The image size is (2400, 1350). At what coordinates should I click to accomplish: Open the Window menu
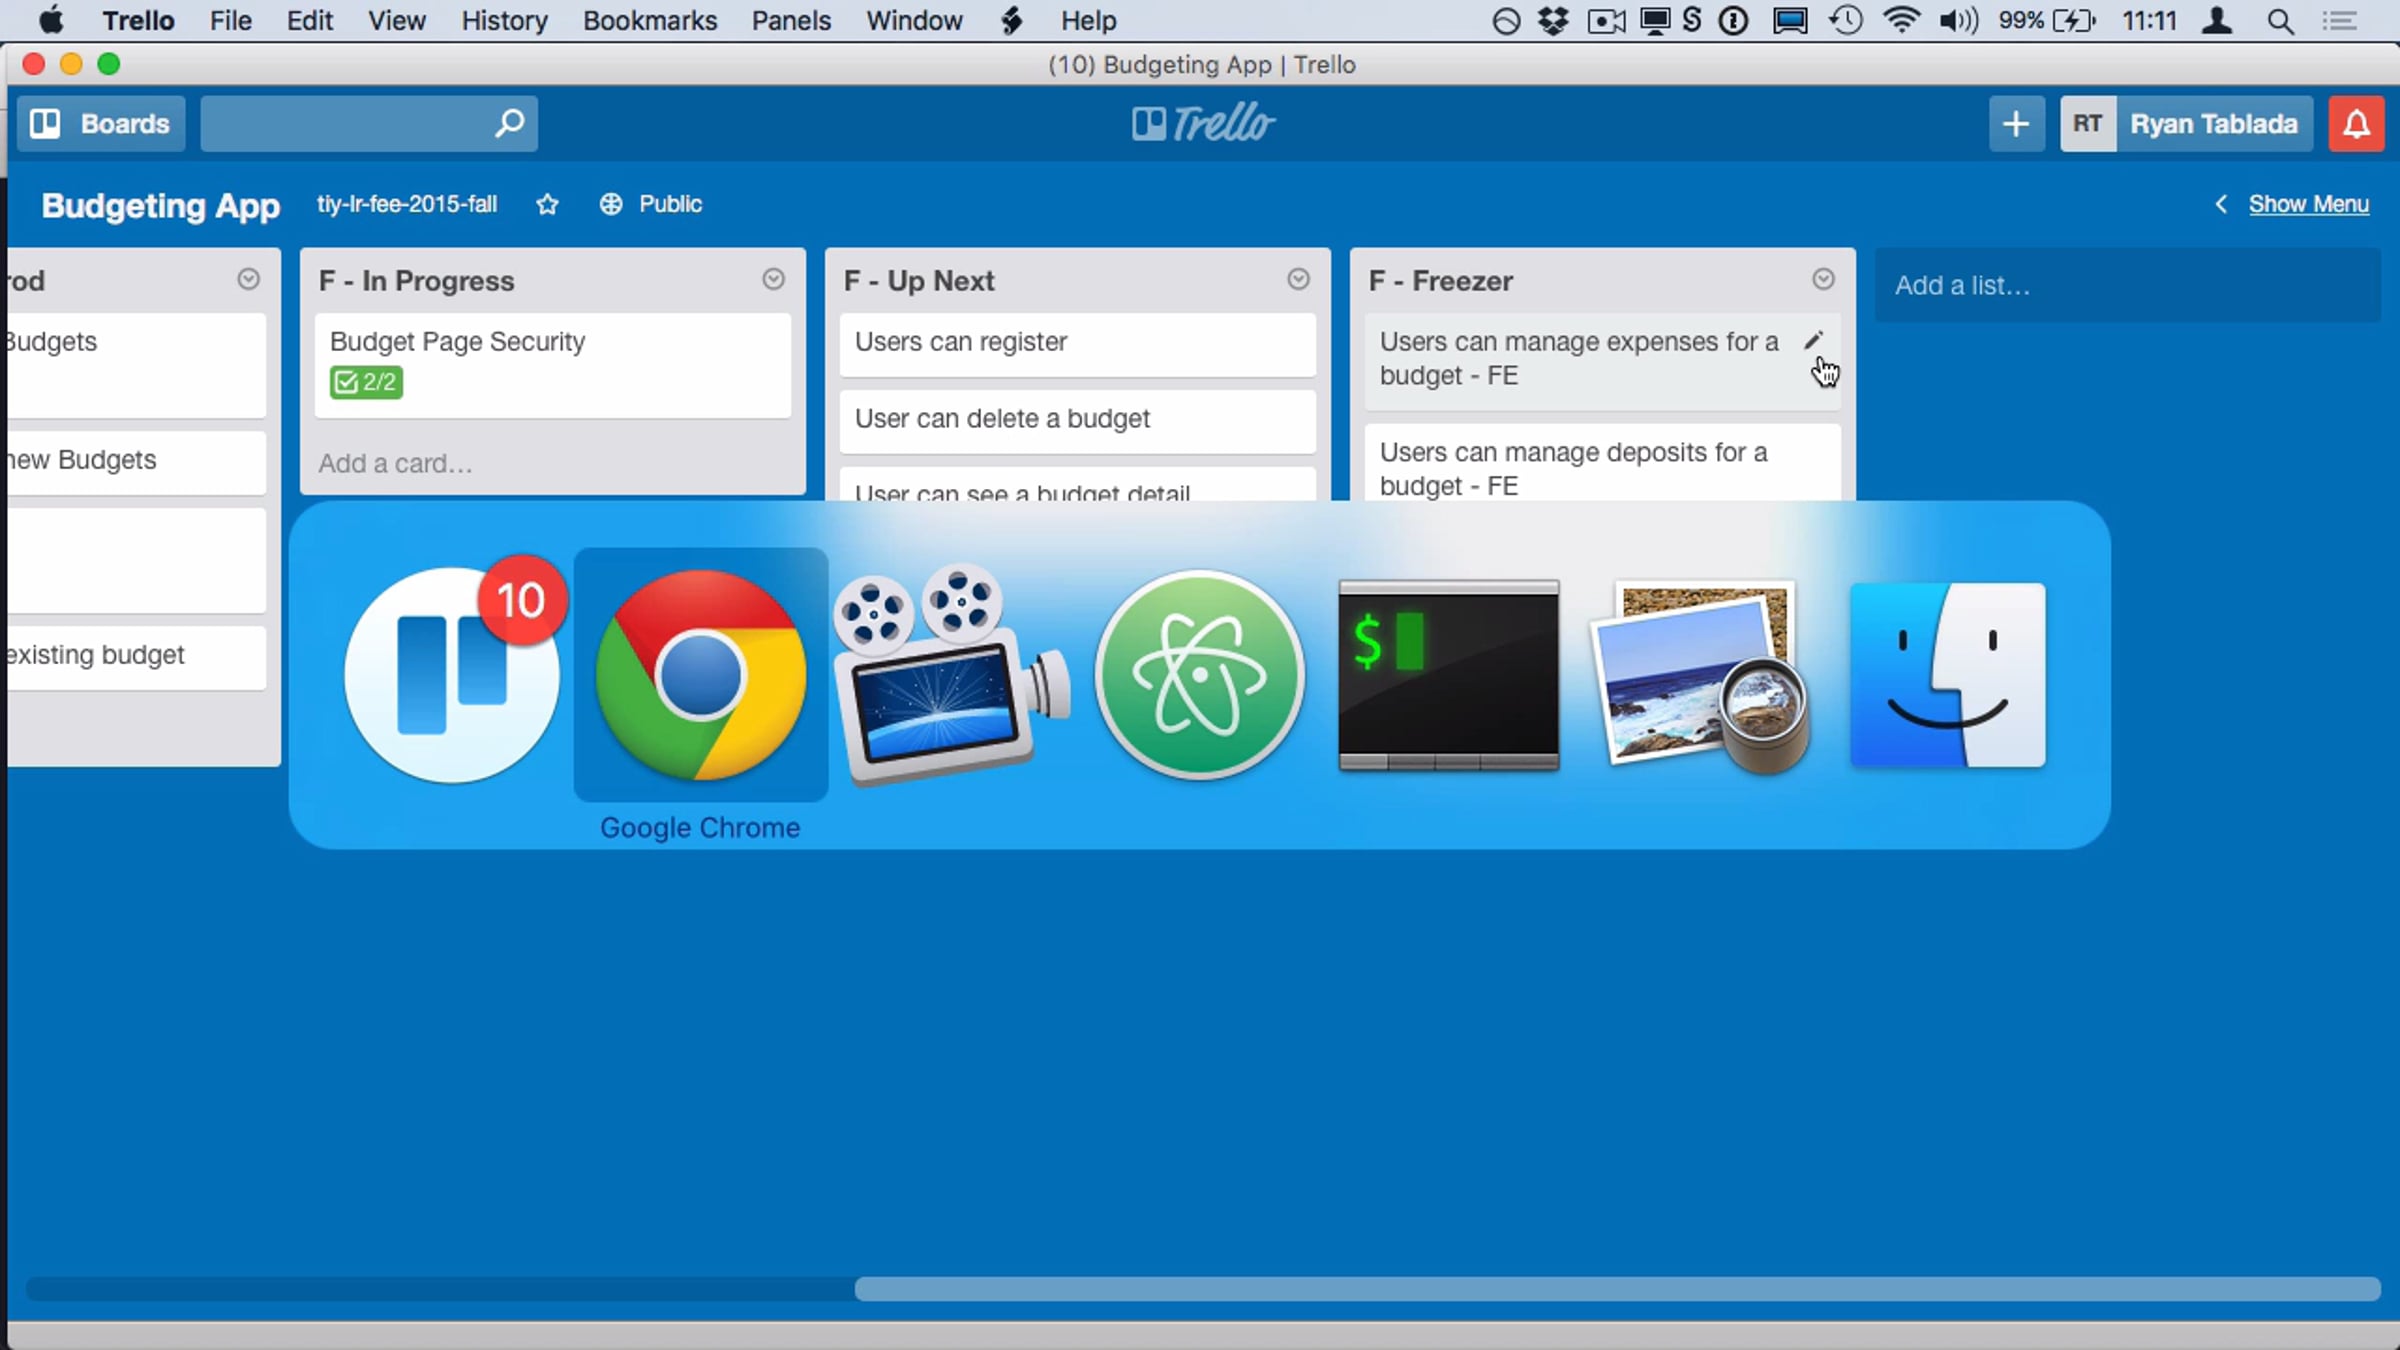pos(914,20)
